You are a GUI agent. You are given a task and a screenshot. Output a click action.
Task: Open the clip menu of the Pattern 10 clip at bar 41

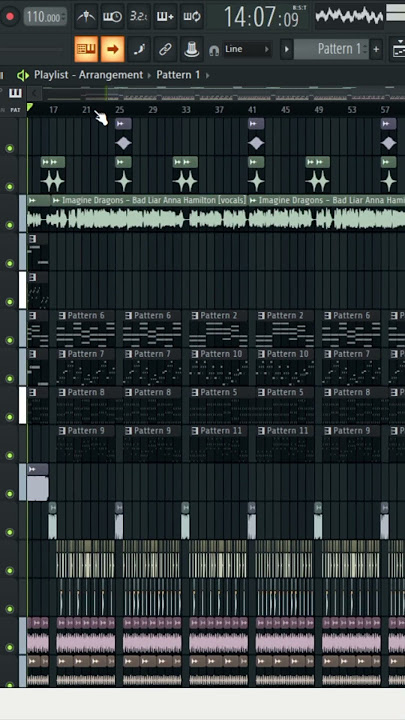(x=261, y=354)
